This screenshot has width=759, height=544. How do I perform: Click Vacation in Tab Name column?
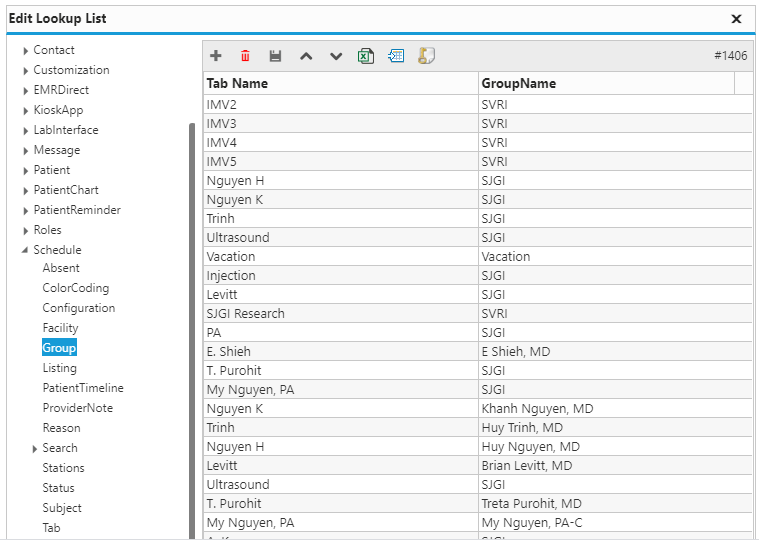(341, 257)
